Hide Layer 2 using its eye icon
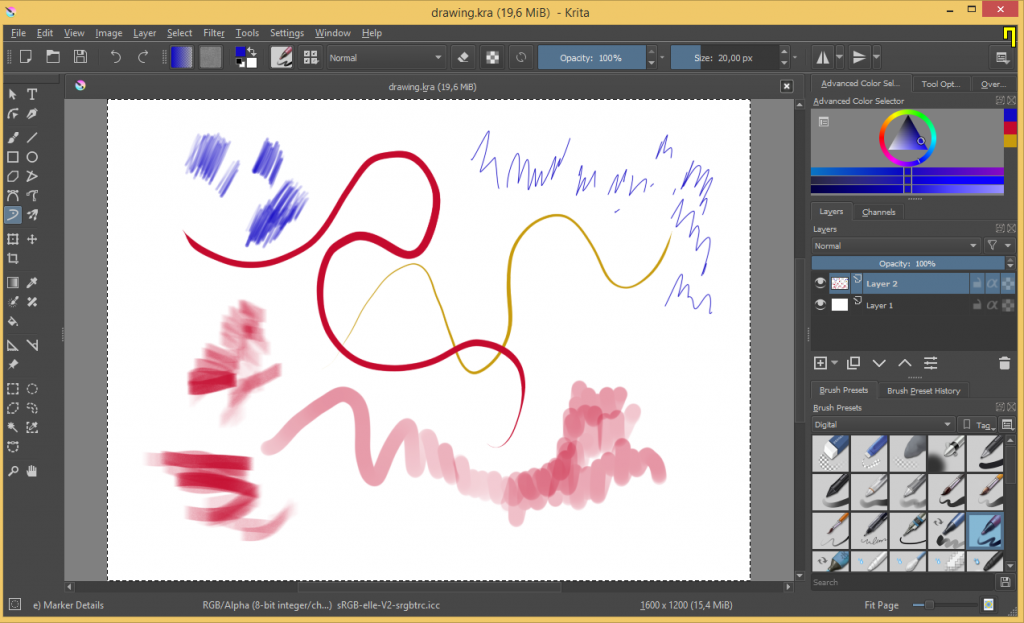The width and height of the screenshot is (1024, 623). (x=820, y=284)
